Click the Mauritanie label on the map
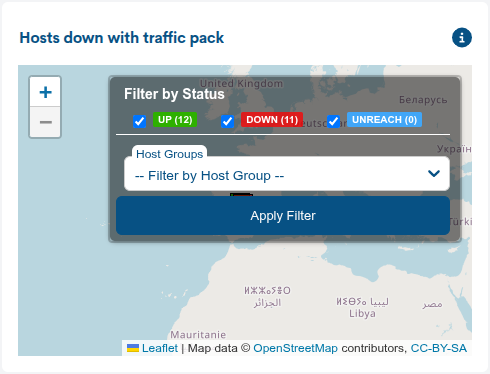490x374 pixels. pyautogui.click(x=198, y=334)
